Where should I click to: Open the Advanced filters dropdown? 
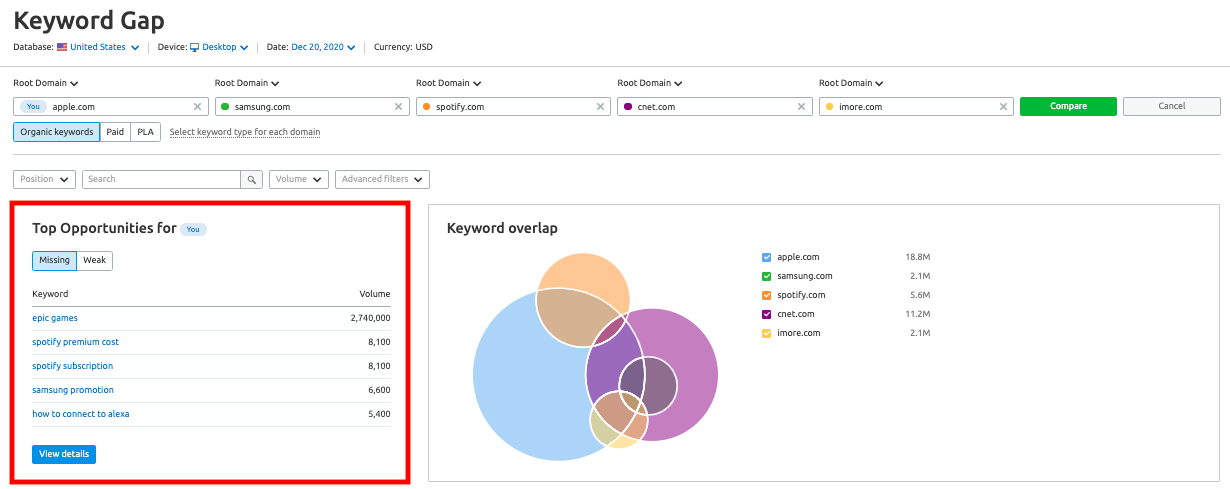pos(382,179)
